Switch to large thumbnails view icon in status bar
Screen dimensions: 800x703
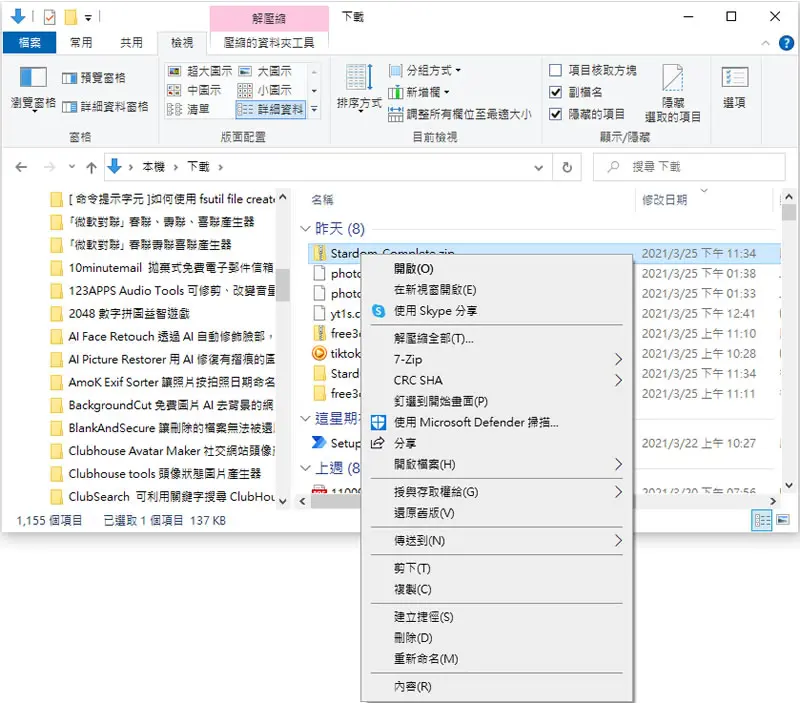(x=783, y=520)
